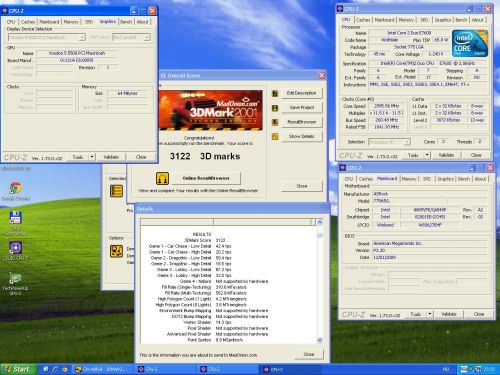Click the Intel Core 2 Duo logo
Image resolution: width=500 pixels, height=375 pixels.
coord(470,43)
